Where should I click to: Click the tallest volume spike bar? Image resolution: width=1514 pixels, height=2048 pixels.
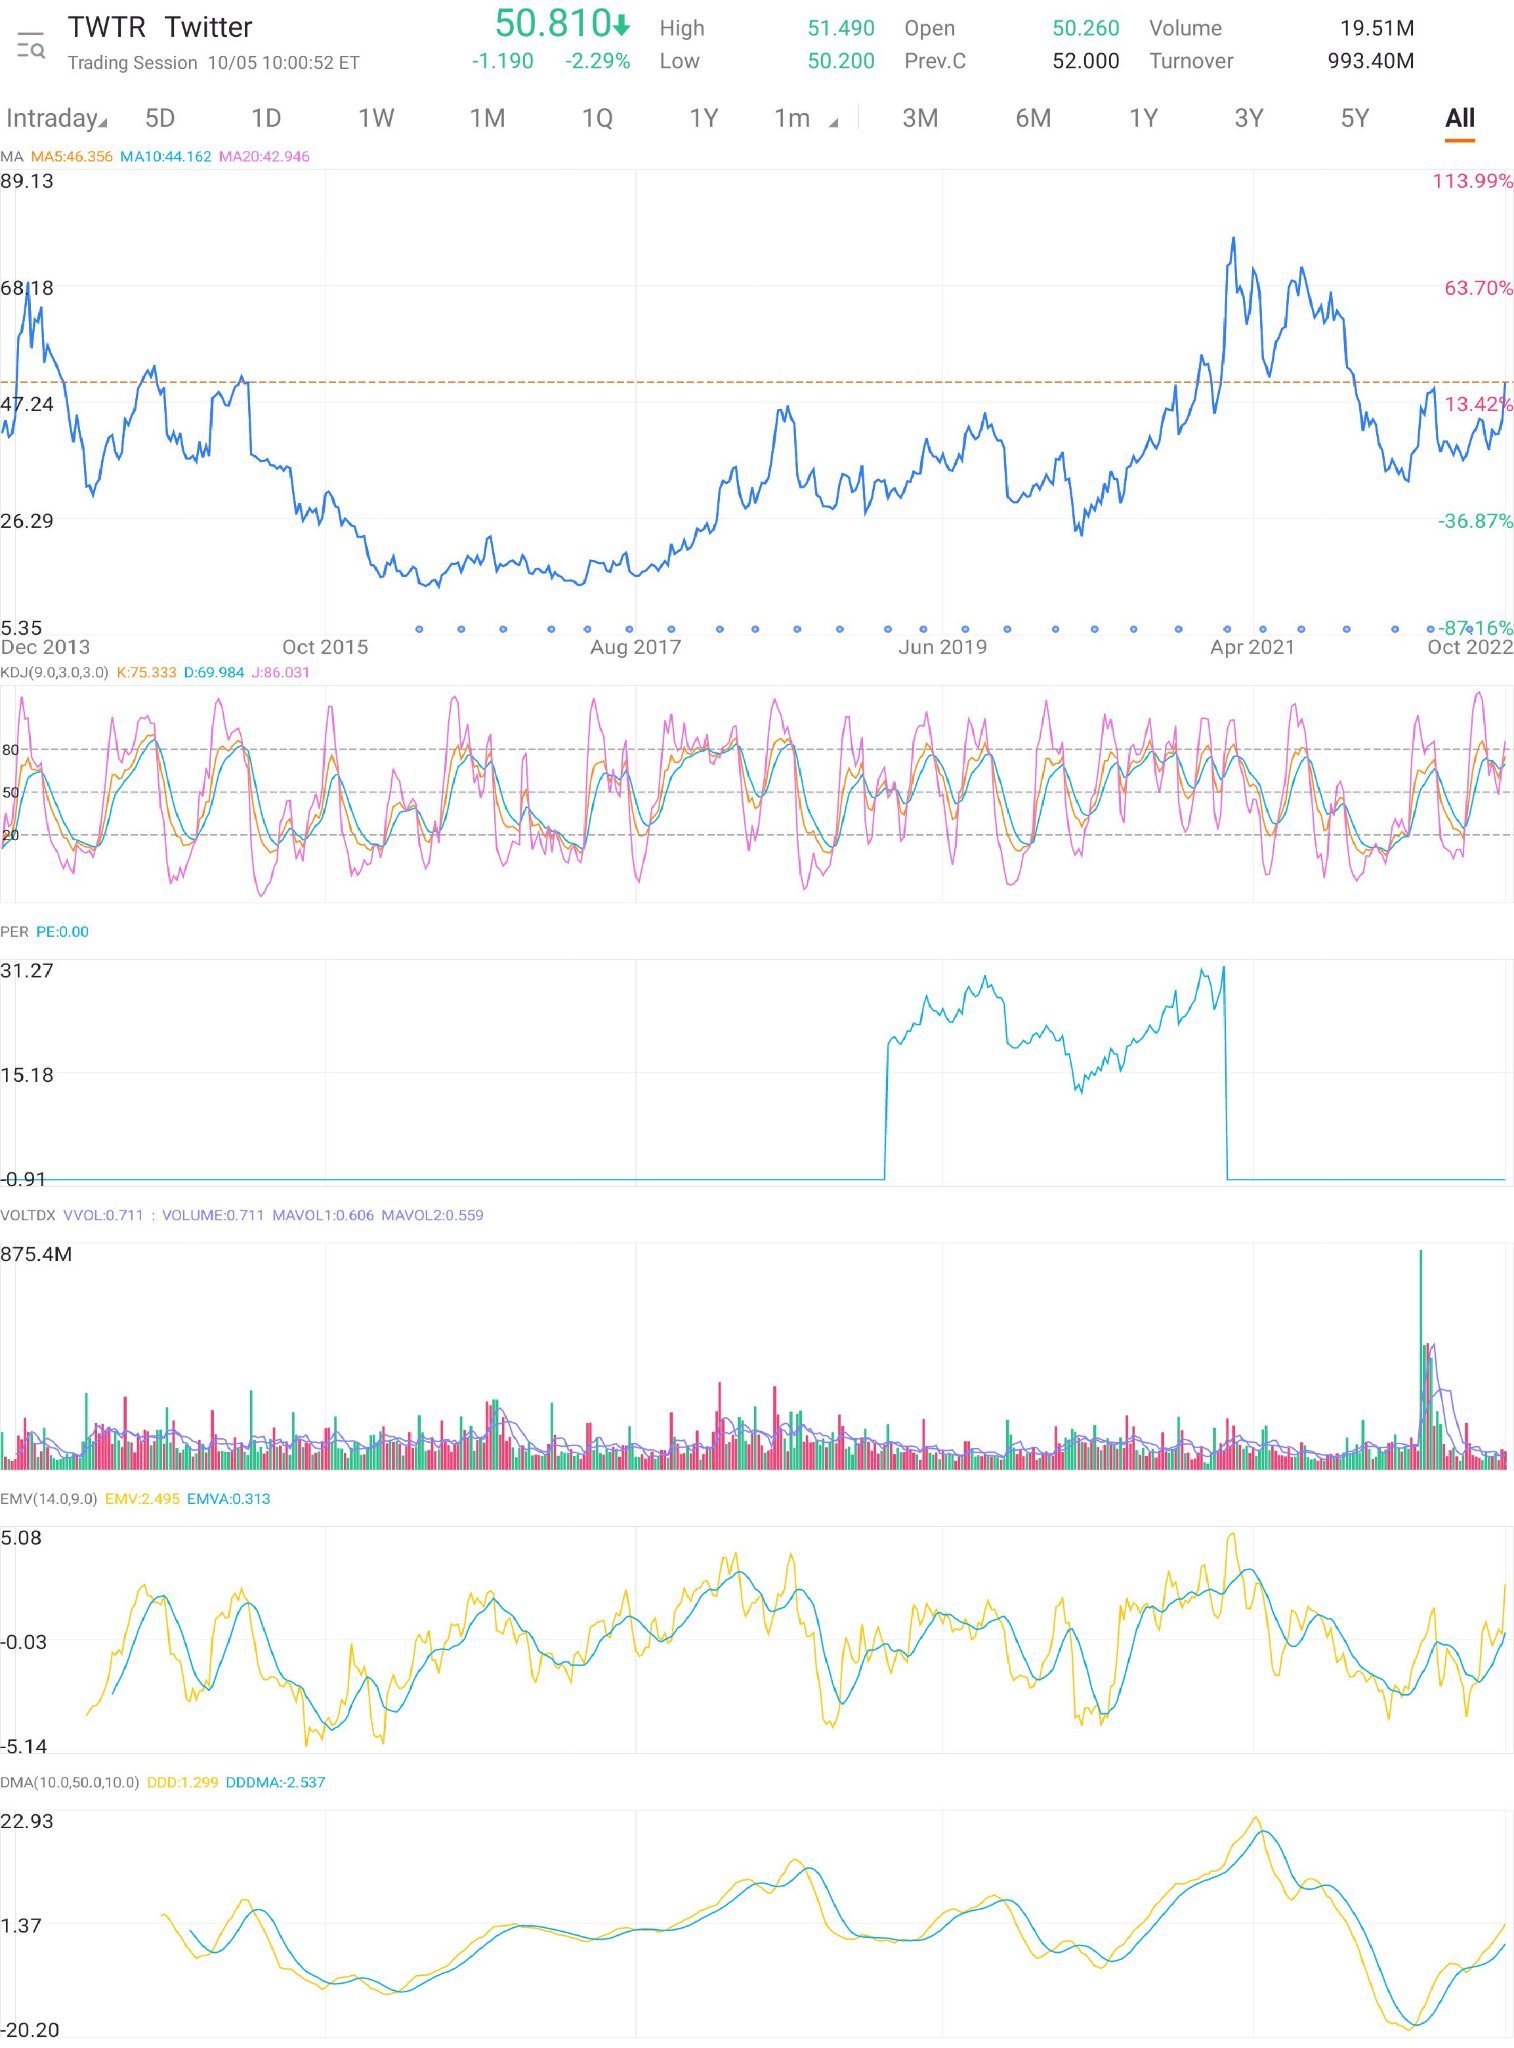coord(1420,1358)
